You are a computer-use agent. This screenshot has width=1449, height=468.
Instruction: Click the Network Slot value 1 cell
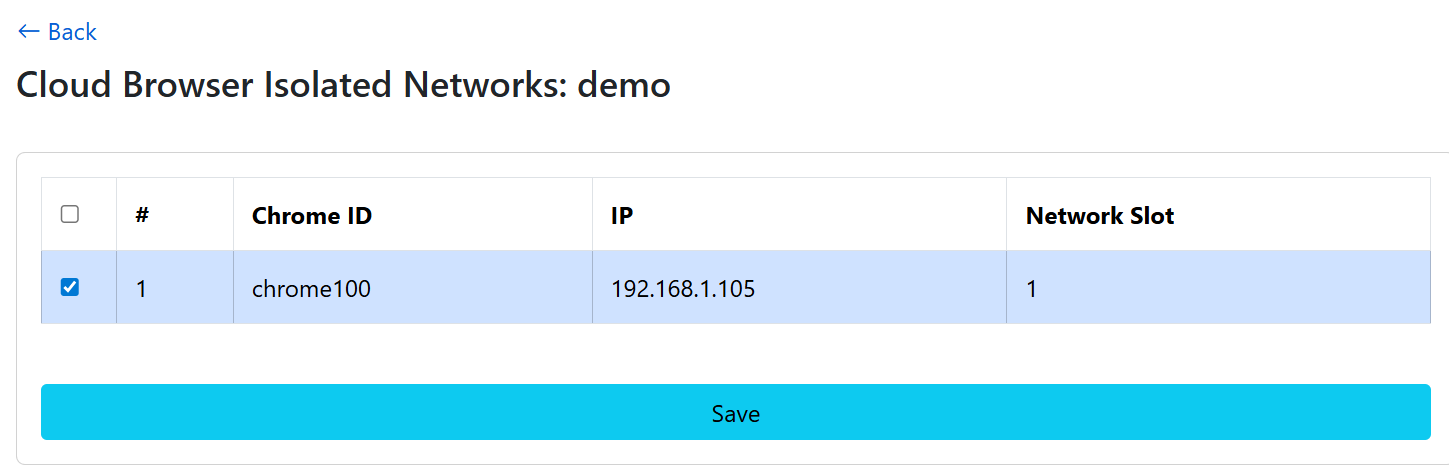point(1219,288)
